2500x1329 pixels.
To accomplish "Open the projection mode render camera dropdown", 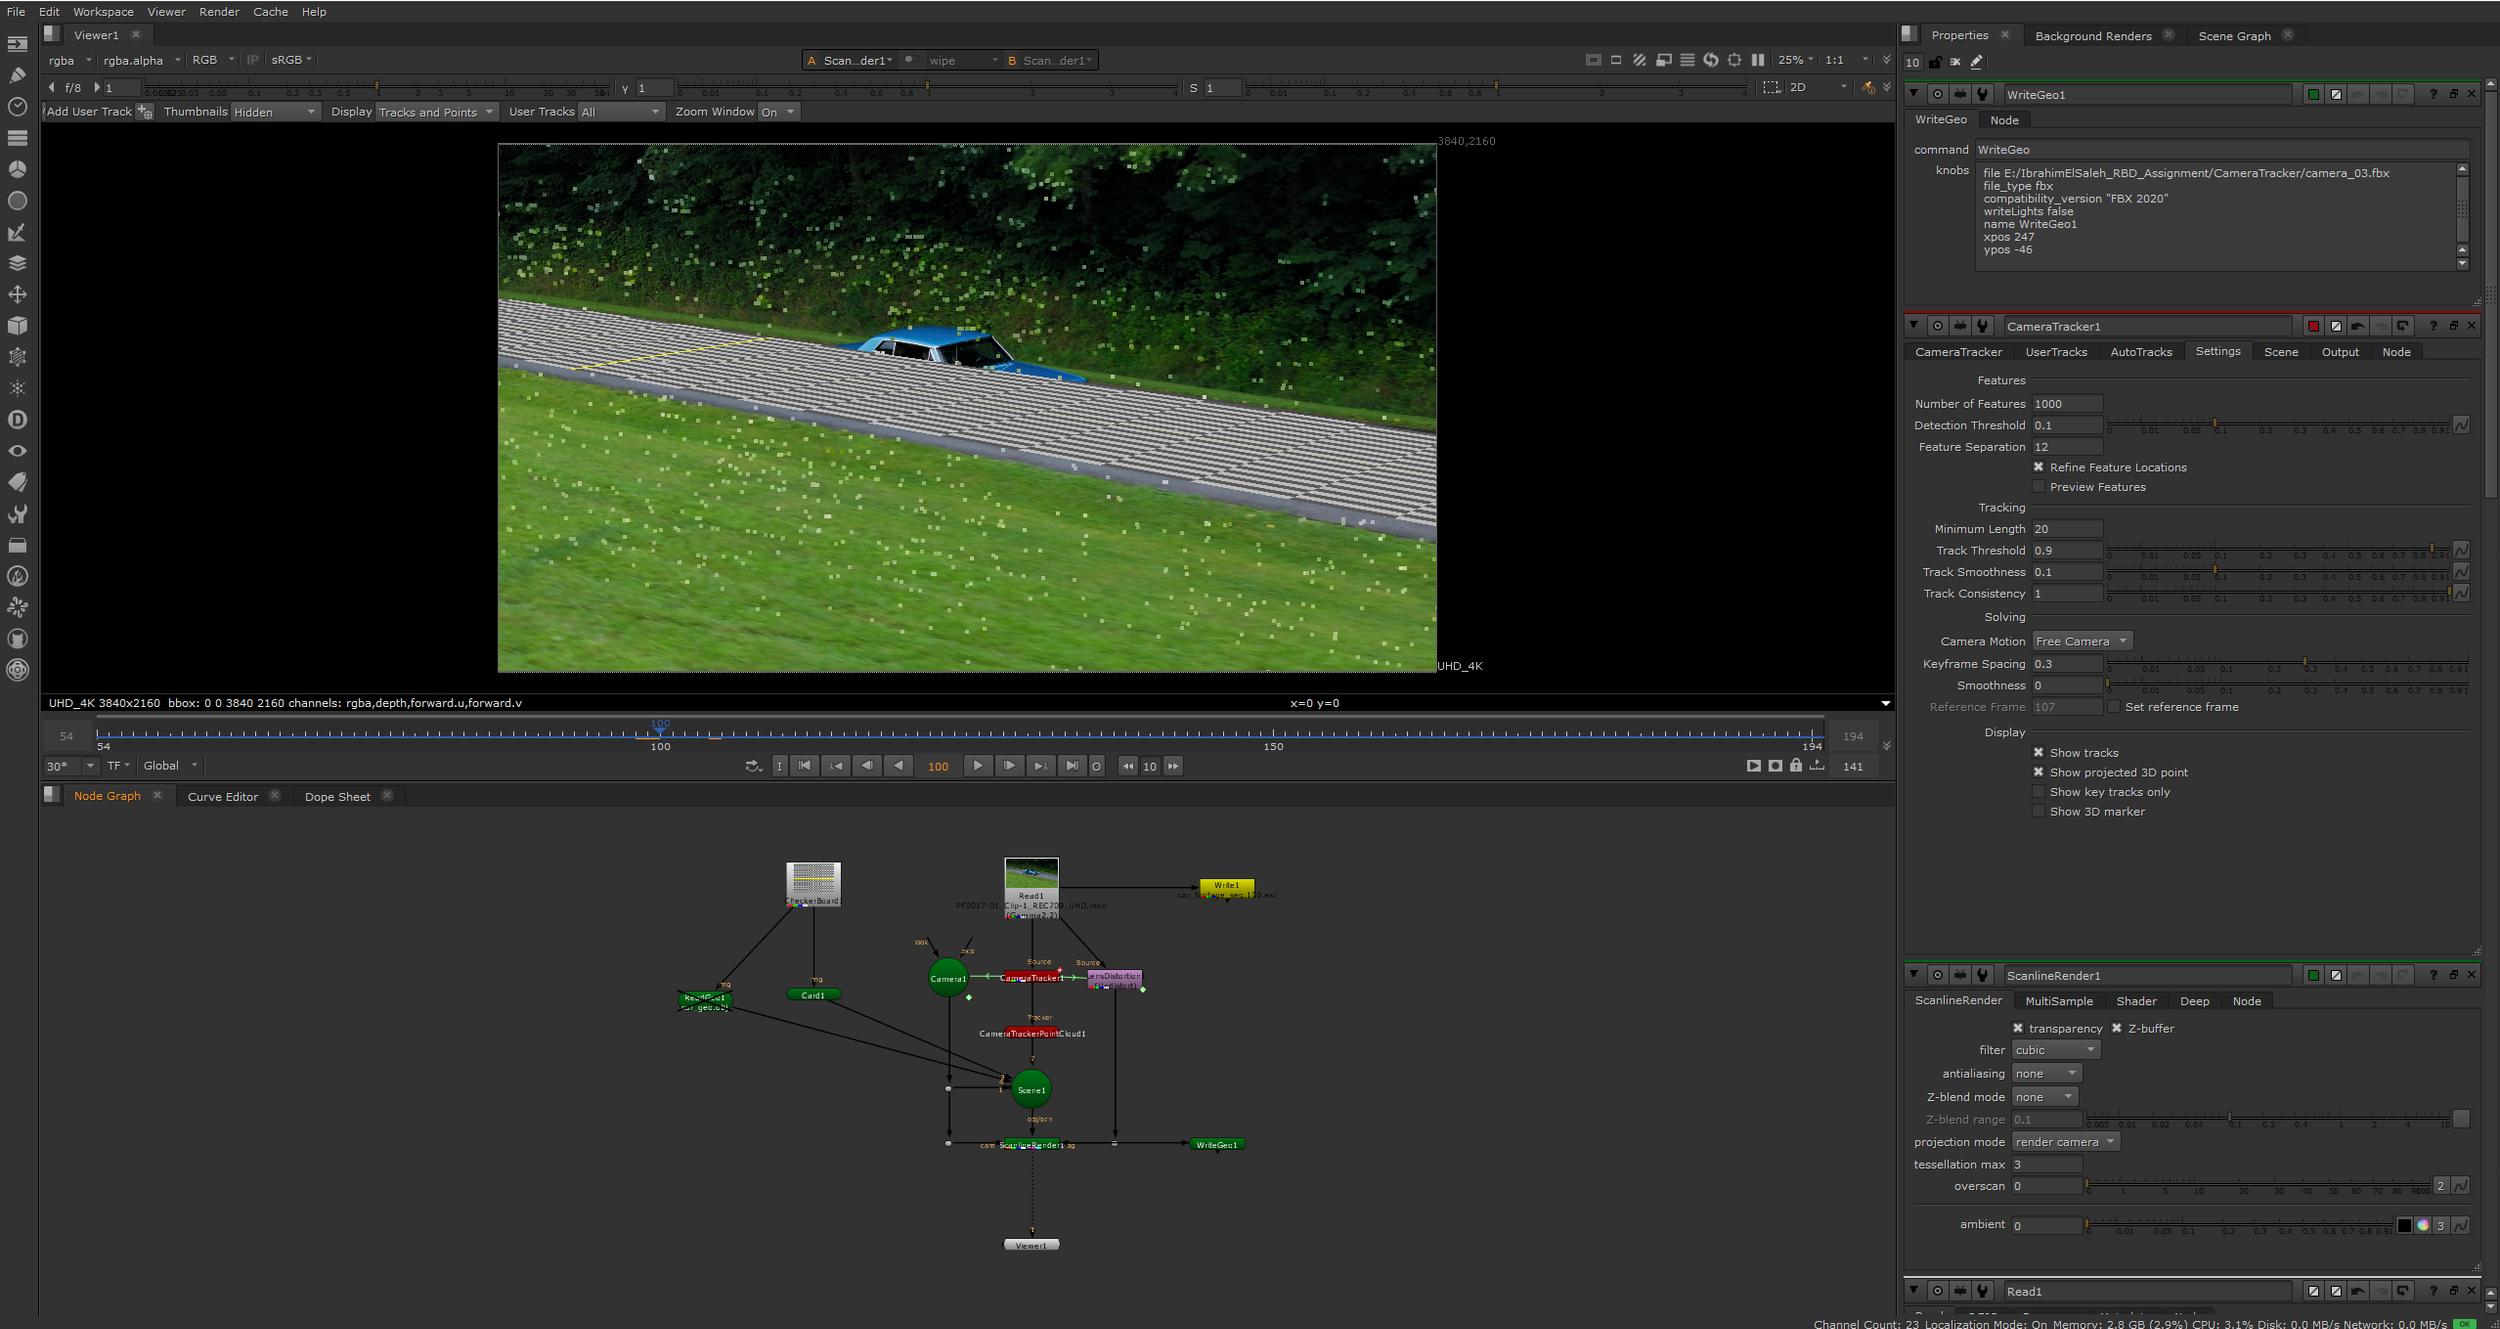I will pos(2064,1142).
